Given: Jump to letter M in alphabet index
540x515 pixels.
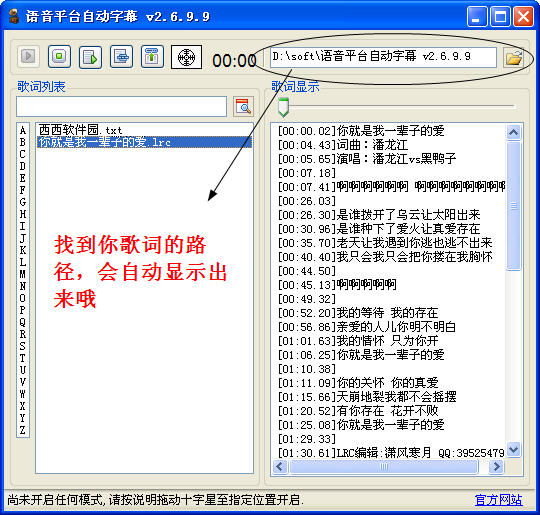Looking at the screenshot, I should pos(23,274).
